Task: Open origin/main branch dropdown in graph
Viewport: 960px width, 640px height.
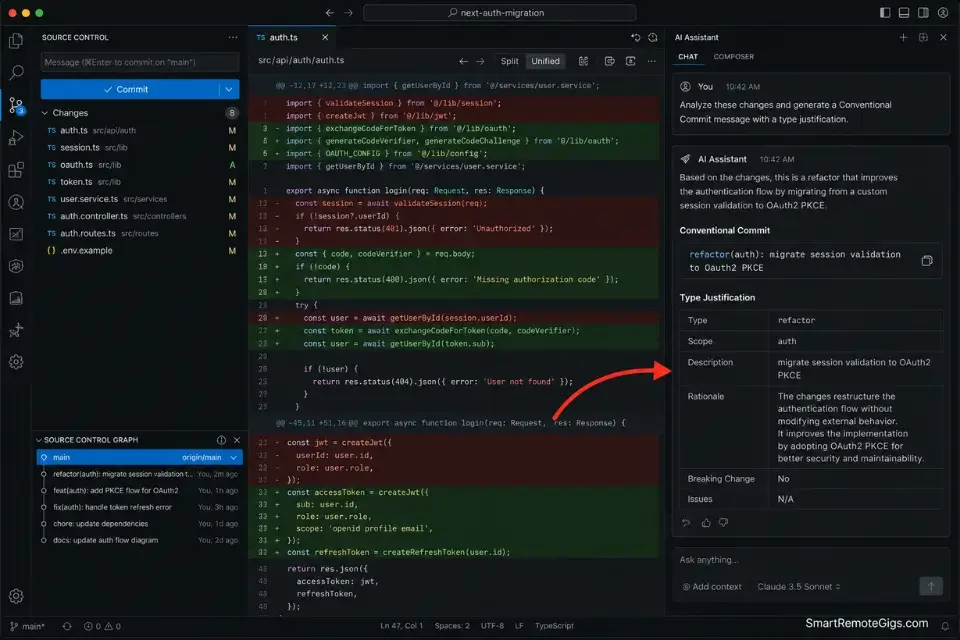Action: tap(233, 457)
